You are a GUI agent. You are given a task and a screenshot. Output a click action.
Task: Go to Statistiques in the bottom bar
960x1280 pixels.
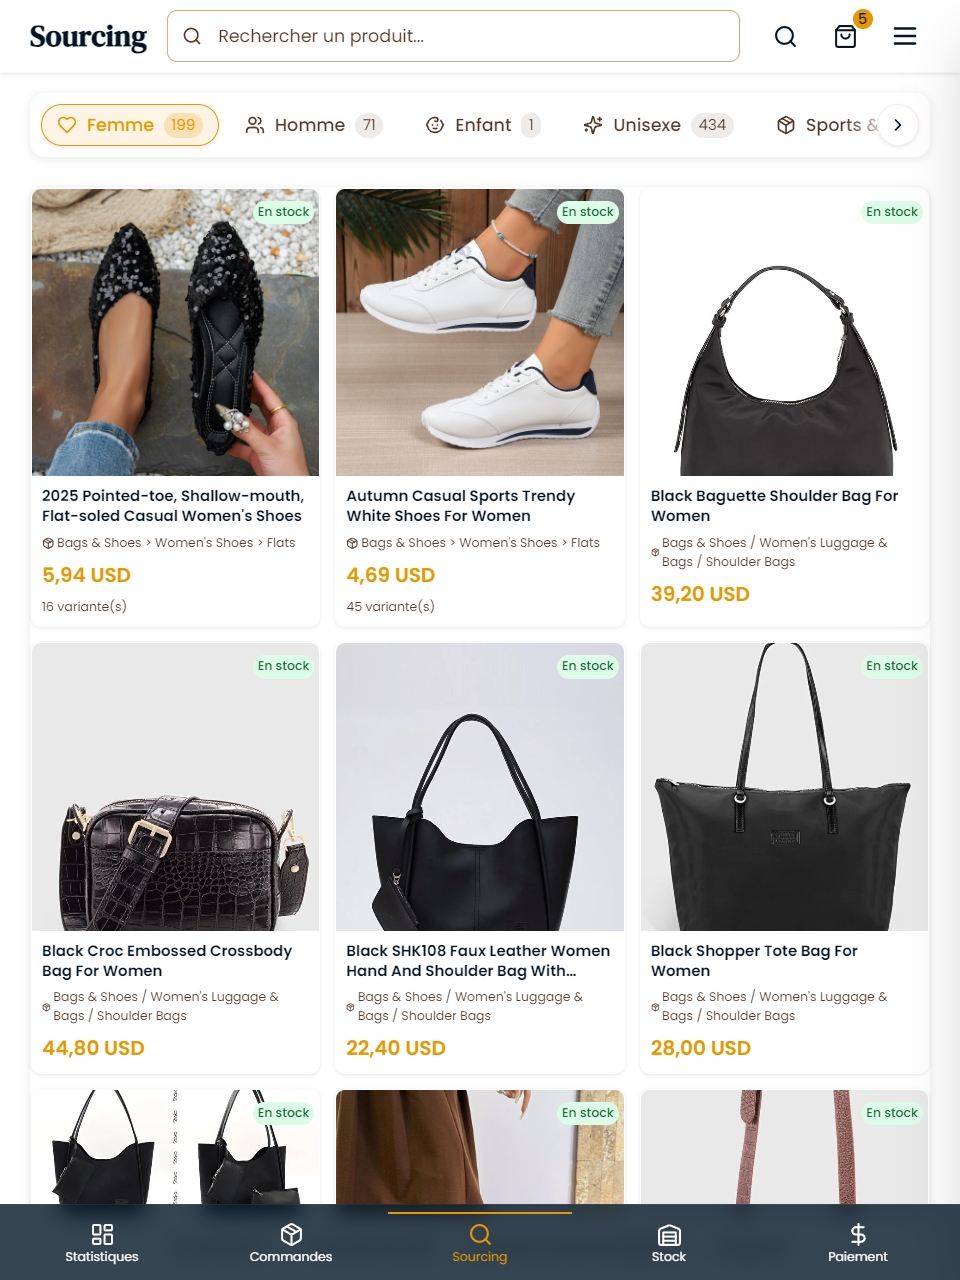point(102,1243)
